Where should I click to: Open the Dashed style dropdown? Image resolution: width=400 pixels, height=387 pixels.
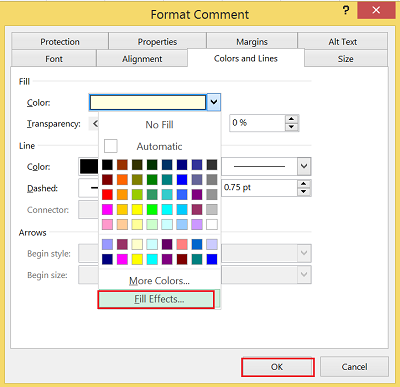pos(89,188)
